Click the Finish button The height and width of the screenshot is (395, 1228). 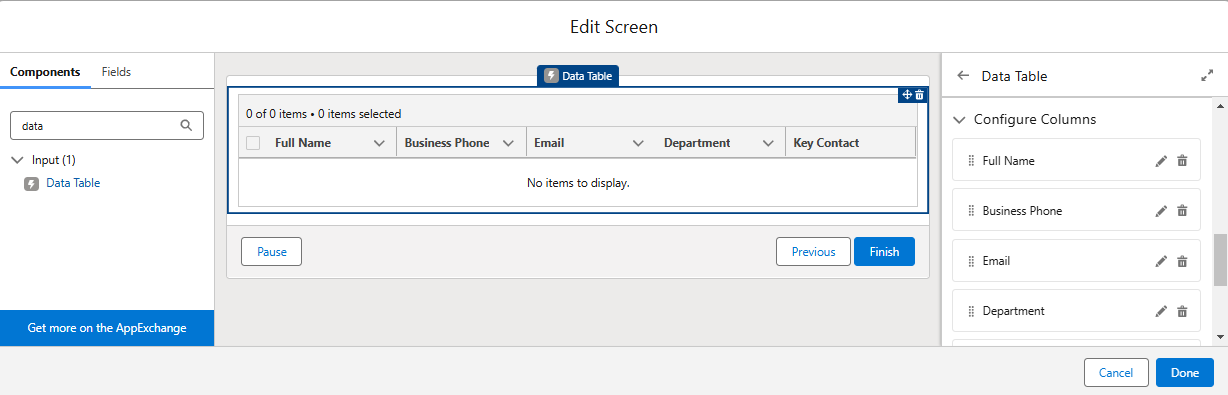click(x=884, y=252)
